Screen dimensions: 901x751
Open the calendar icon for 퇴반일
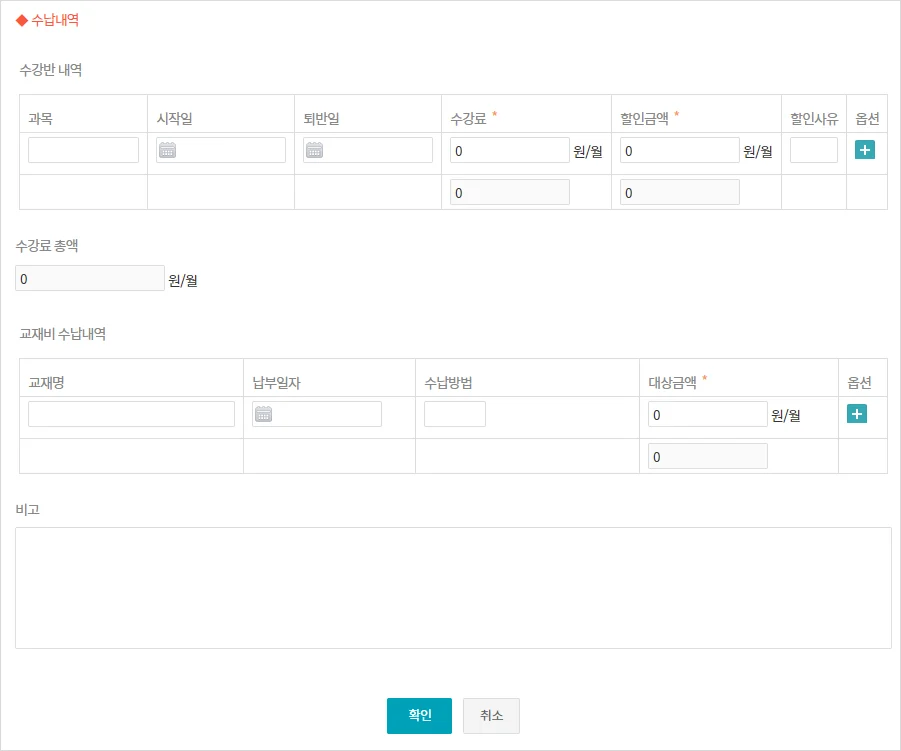(x=315, y=151)
